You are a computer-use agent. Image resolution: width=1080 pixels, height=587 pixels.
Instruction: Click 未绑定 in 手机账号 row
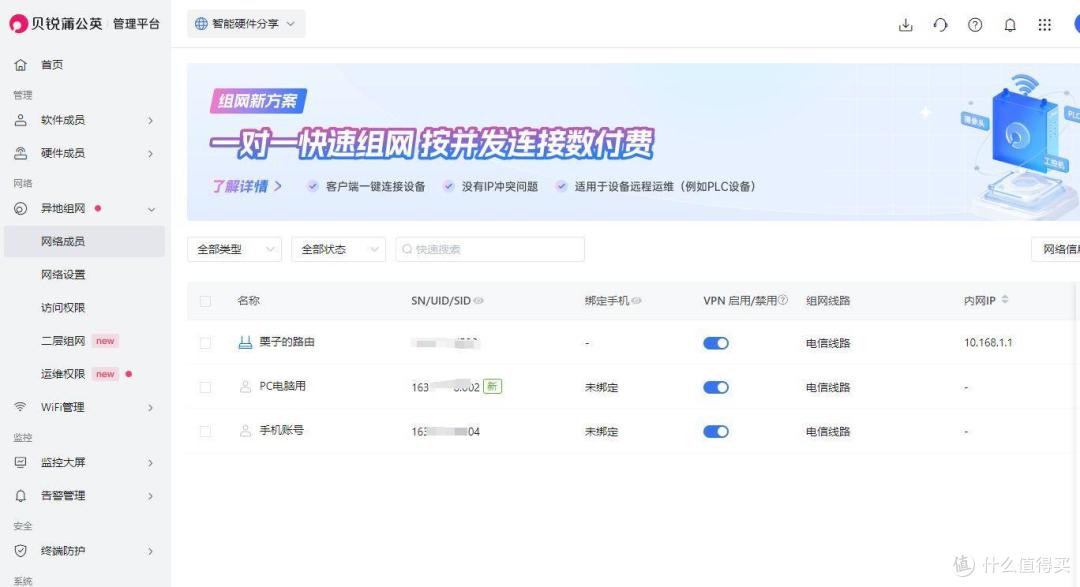[x=601, y=431]
